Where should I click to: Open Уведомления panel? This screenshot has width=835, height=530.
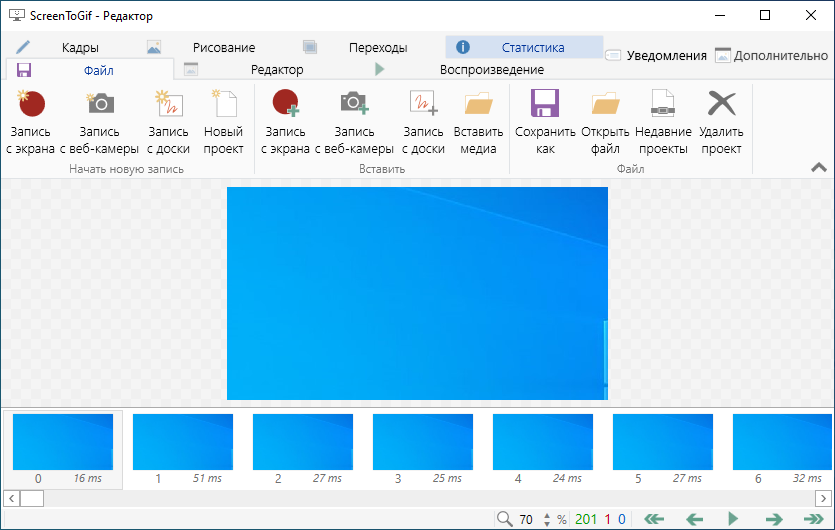656,55
